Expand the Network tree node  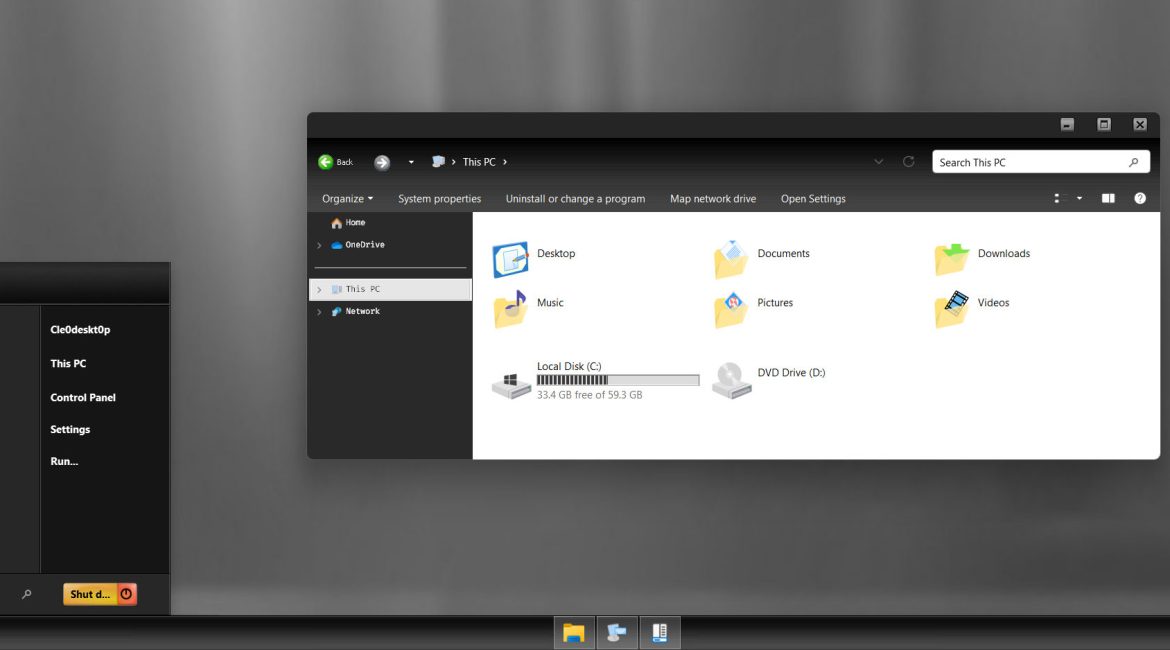point(319,312)
